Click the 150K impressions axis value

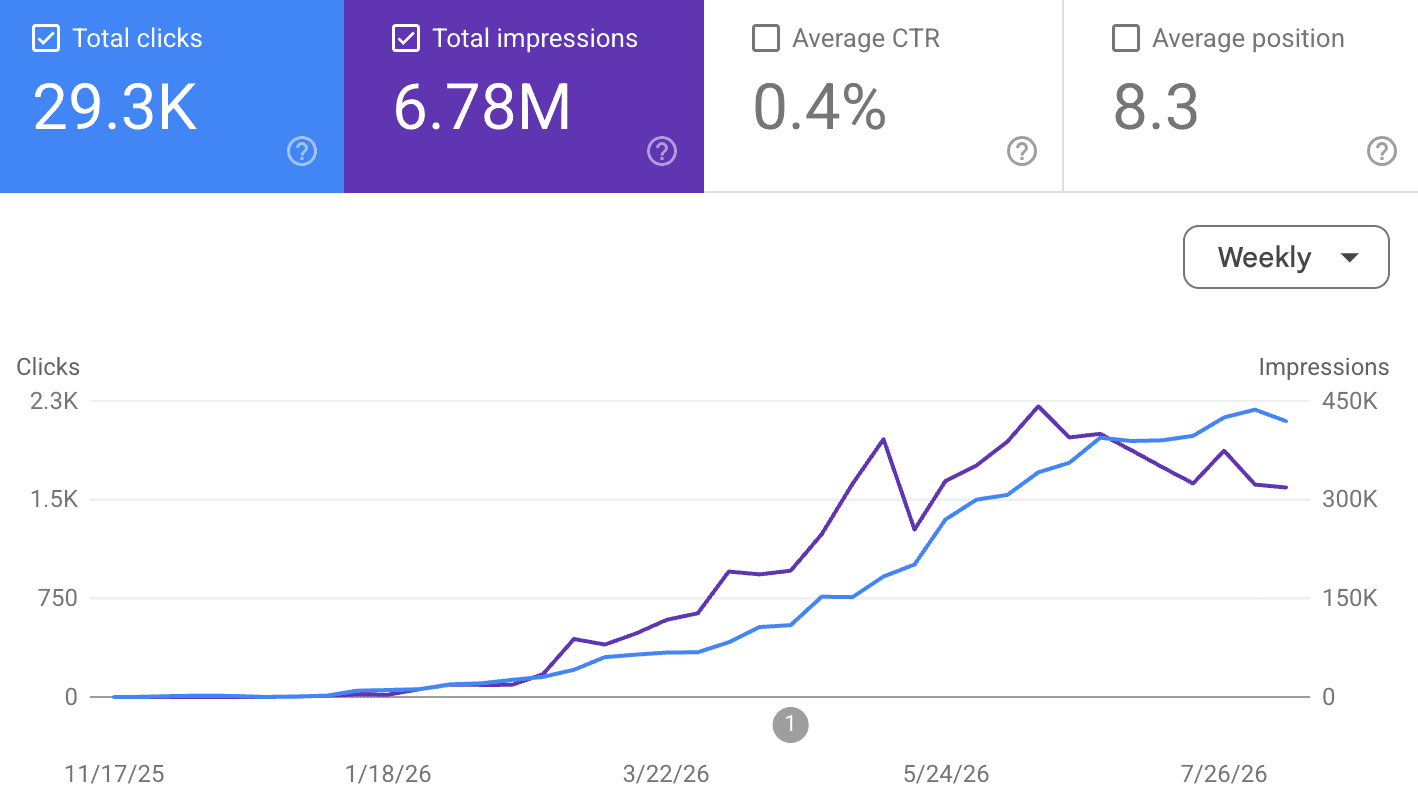pos(1350,598)
